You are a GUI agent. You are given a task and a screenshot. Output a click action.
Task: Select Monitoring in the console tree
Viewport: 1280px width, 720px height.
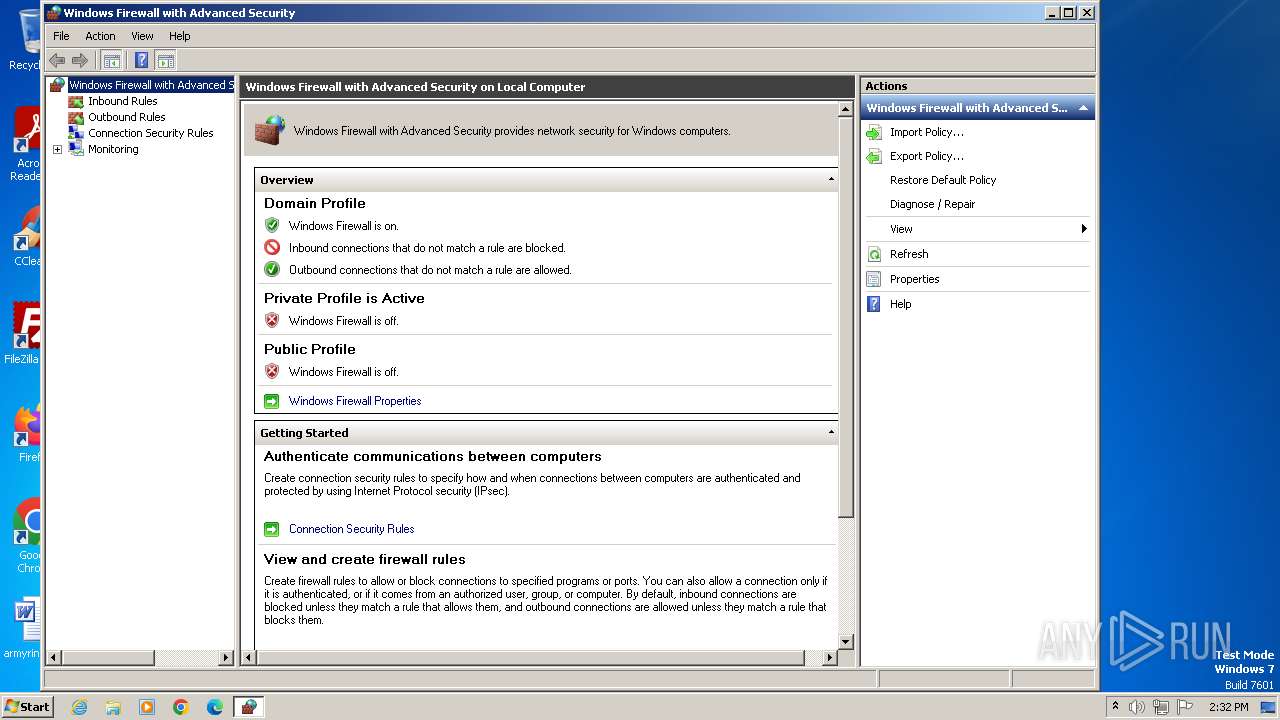(113, 149)
